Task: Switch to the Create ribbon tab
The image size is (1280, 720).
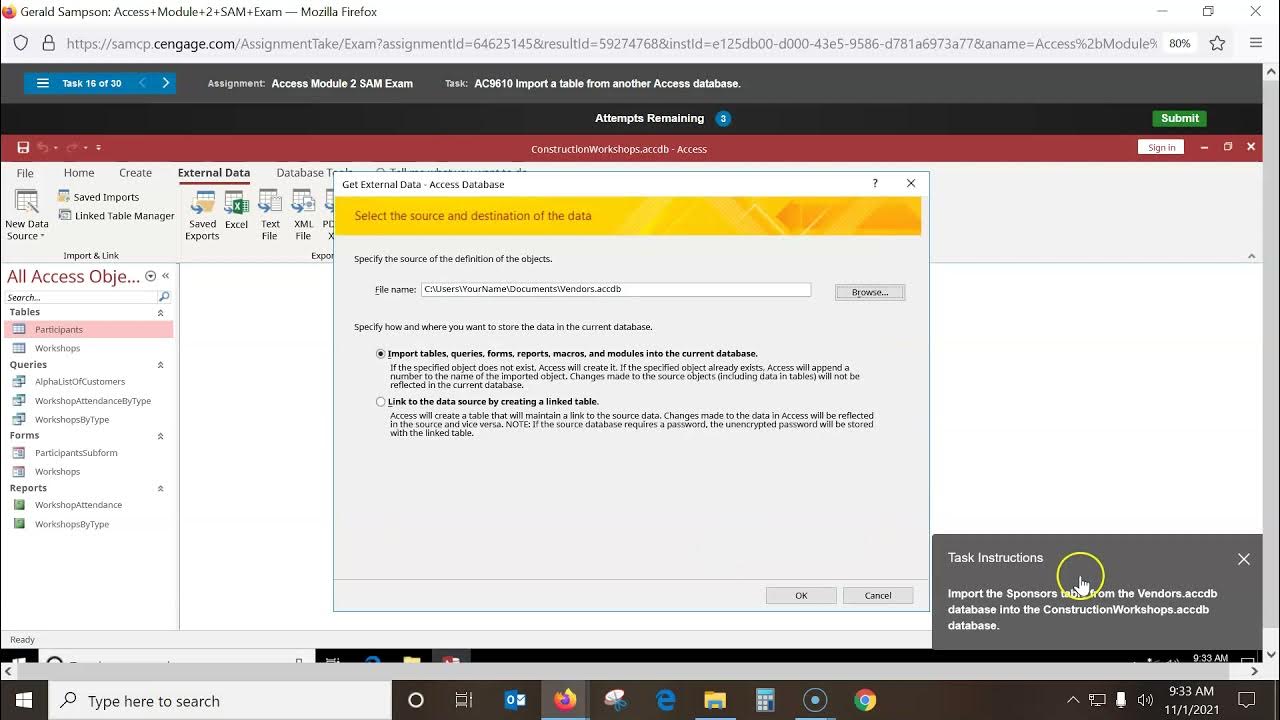Action: [x=135, y=173]
